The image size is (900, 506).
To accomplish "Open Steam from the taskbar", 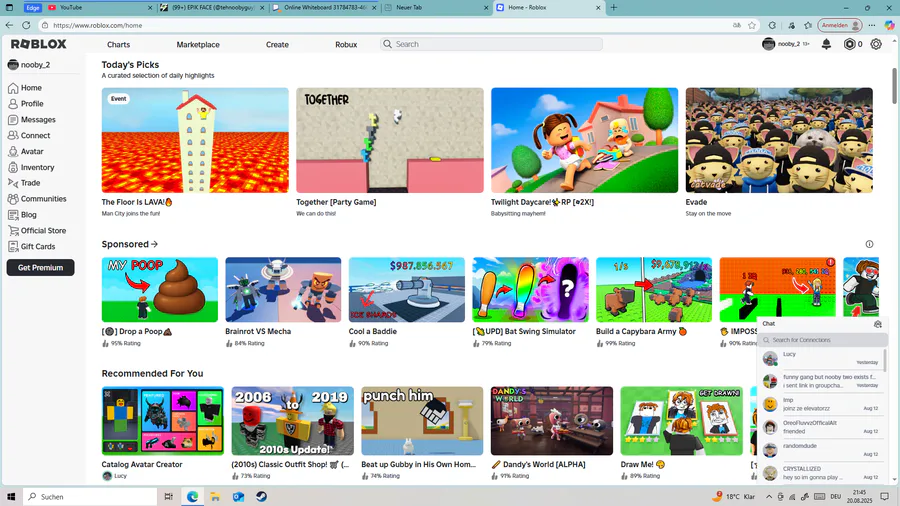I will point(261,497).
